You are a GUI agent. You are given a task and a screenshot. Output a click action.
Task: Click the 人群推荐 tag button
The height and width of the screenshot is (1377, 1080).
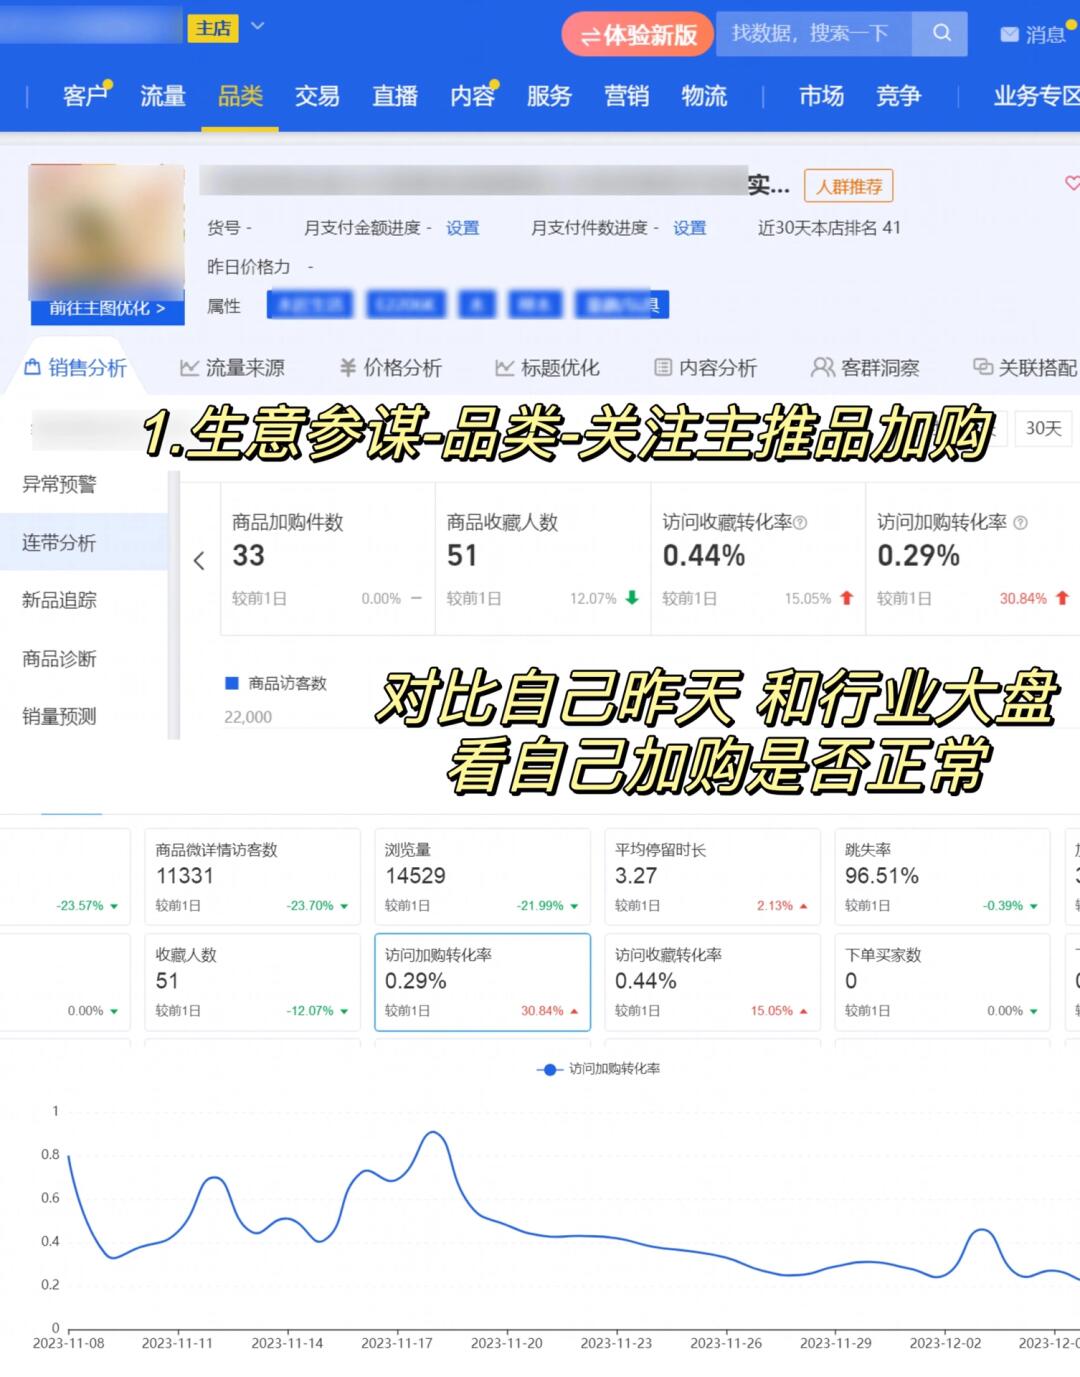pos(848,186)
